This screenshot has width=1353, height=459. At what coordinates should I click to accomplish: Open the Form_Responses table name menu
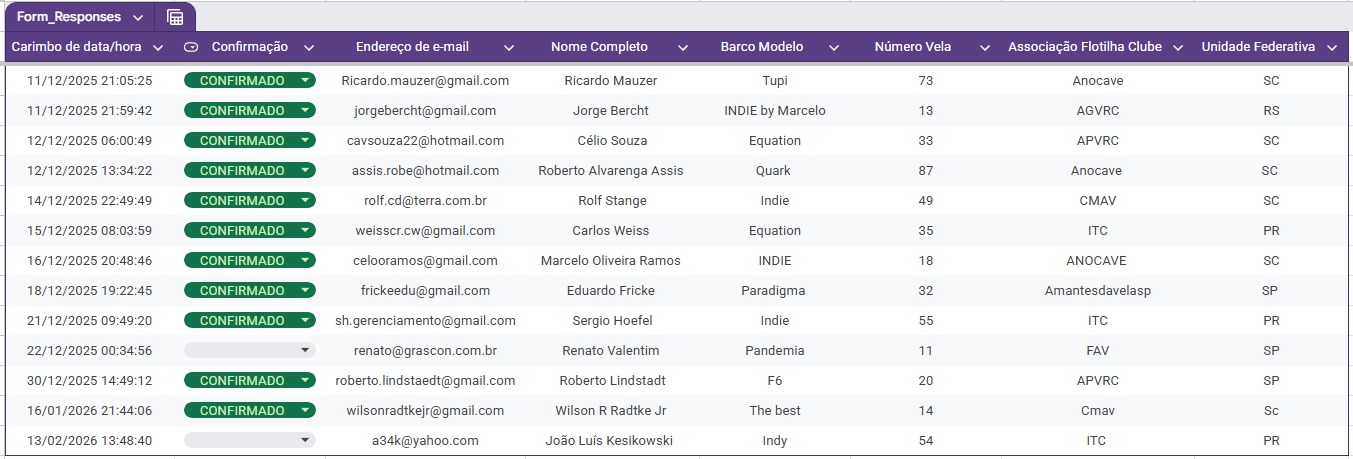137,18
